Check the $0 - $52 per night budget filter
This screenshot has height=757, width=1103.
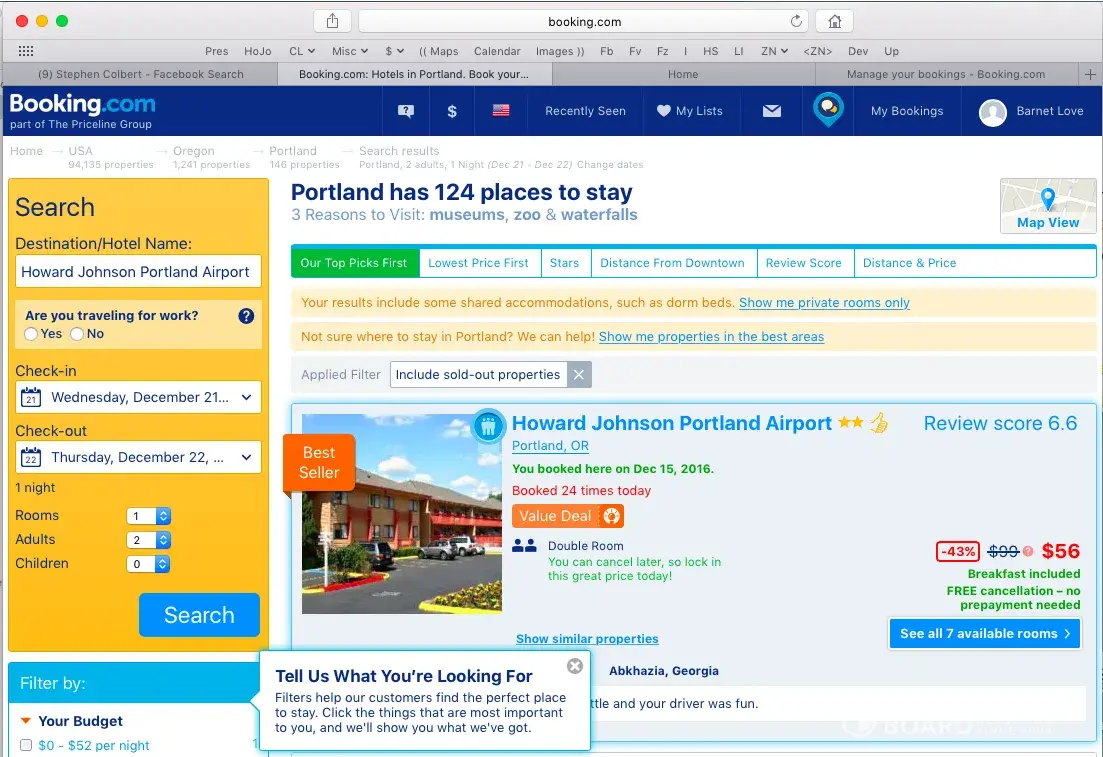(x=26, y=745)
